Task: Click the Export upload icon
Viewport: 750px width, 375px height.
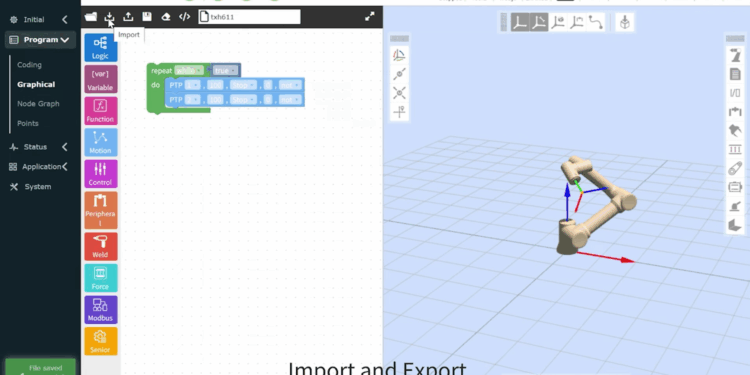Action: [x=128, y=17]
